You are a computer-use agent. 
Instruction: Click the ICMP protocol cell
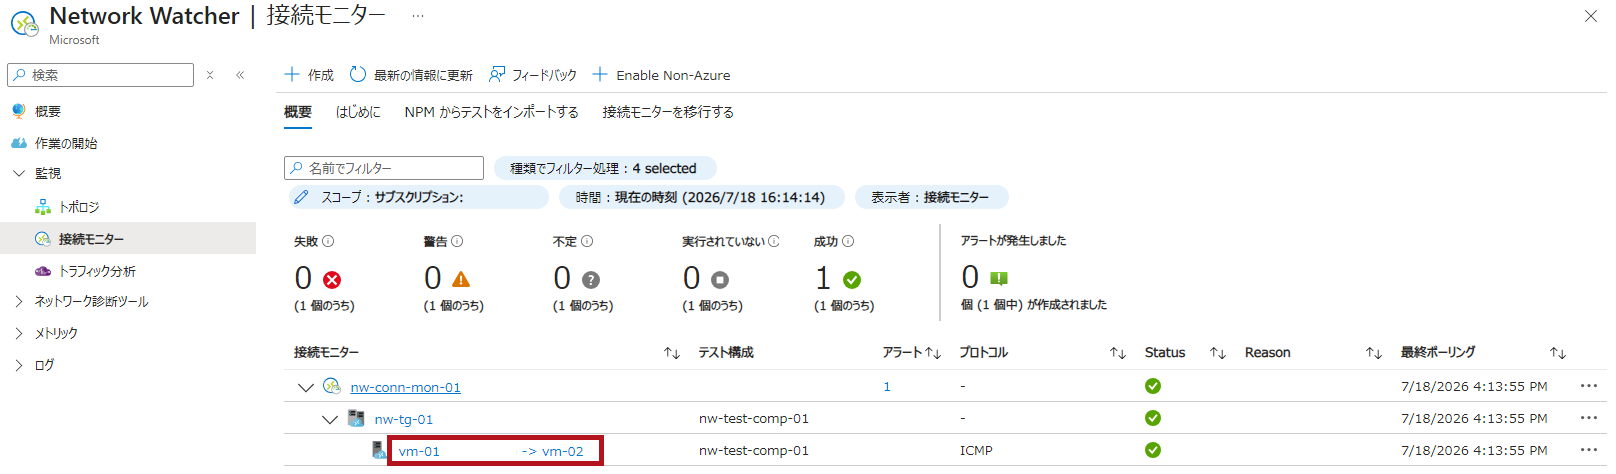(976, 451)
